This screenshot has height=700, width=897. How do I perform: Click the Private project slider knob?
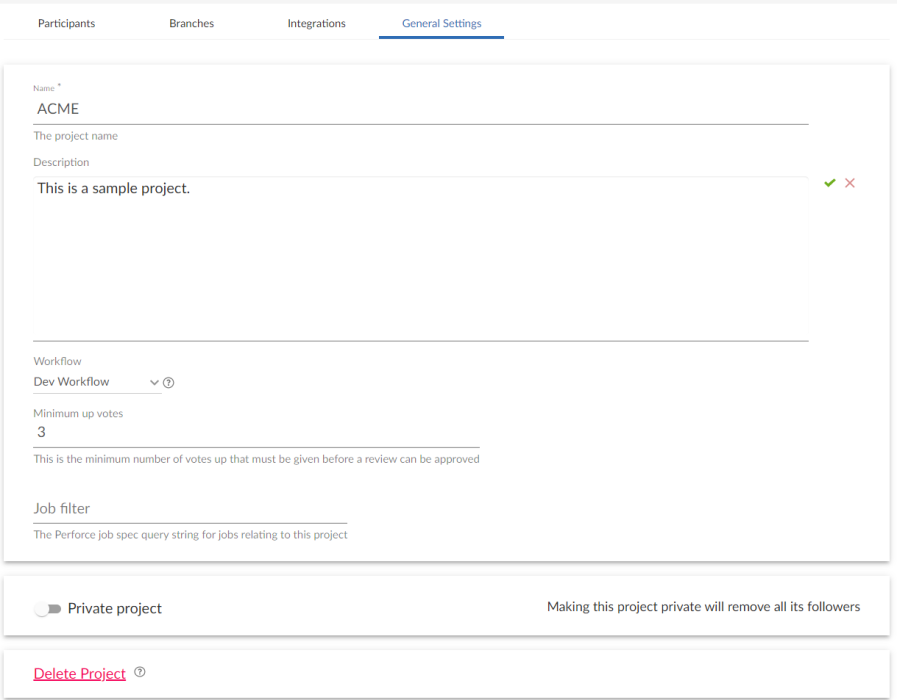[x=40, y=608]
